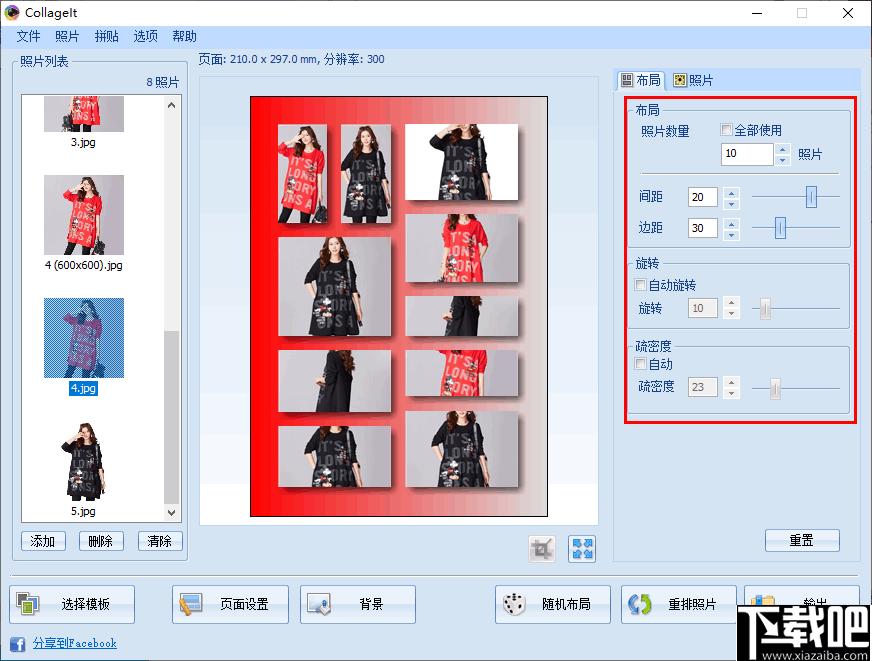This screenshot has height=661, width=872.
Task: Decrease the photo count with down arrow
Action: tap(782, 160)
